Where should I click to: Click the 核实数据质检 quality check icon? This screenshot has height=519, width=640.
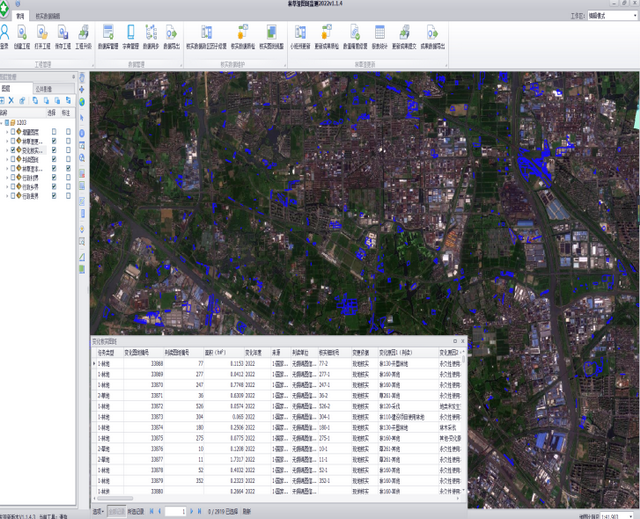[x=243, y=32]
